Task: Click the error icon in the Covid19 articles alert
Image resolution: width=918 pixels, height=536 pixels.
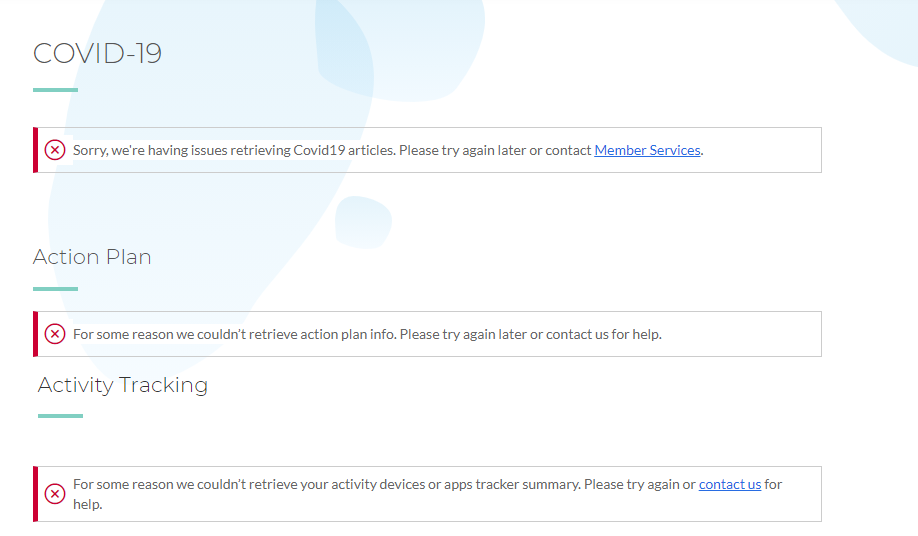Action: coord(55,150)
